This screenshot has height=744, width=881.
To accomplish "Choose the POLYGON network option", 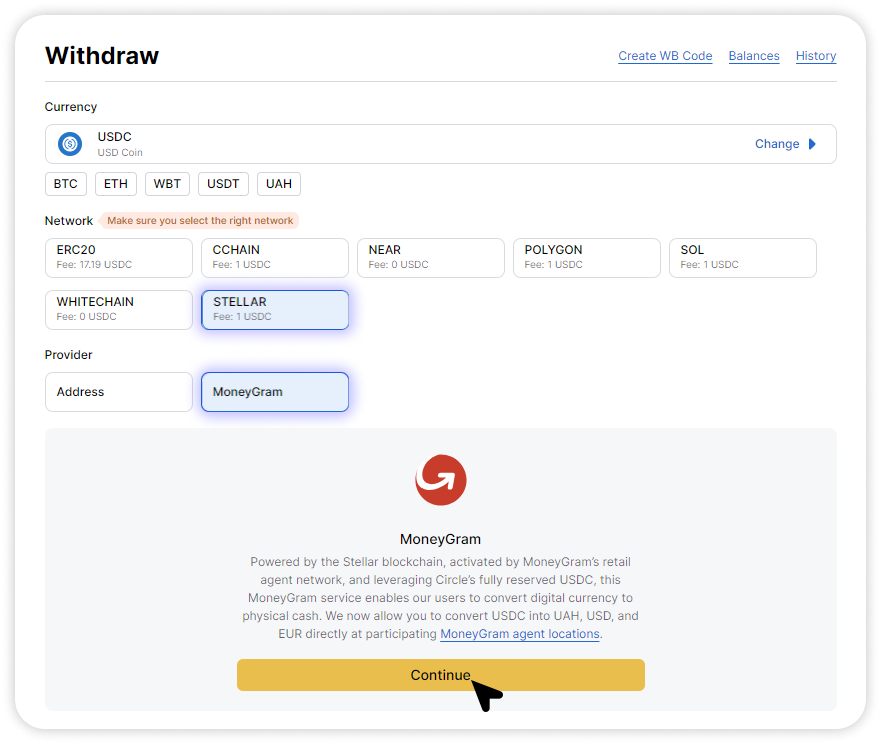I will pyautogui.click(x=587, y=258).
